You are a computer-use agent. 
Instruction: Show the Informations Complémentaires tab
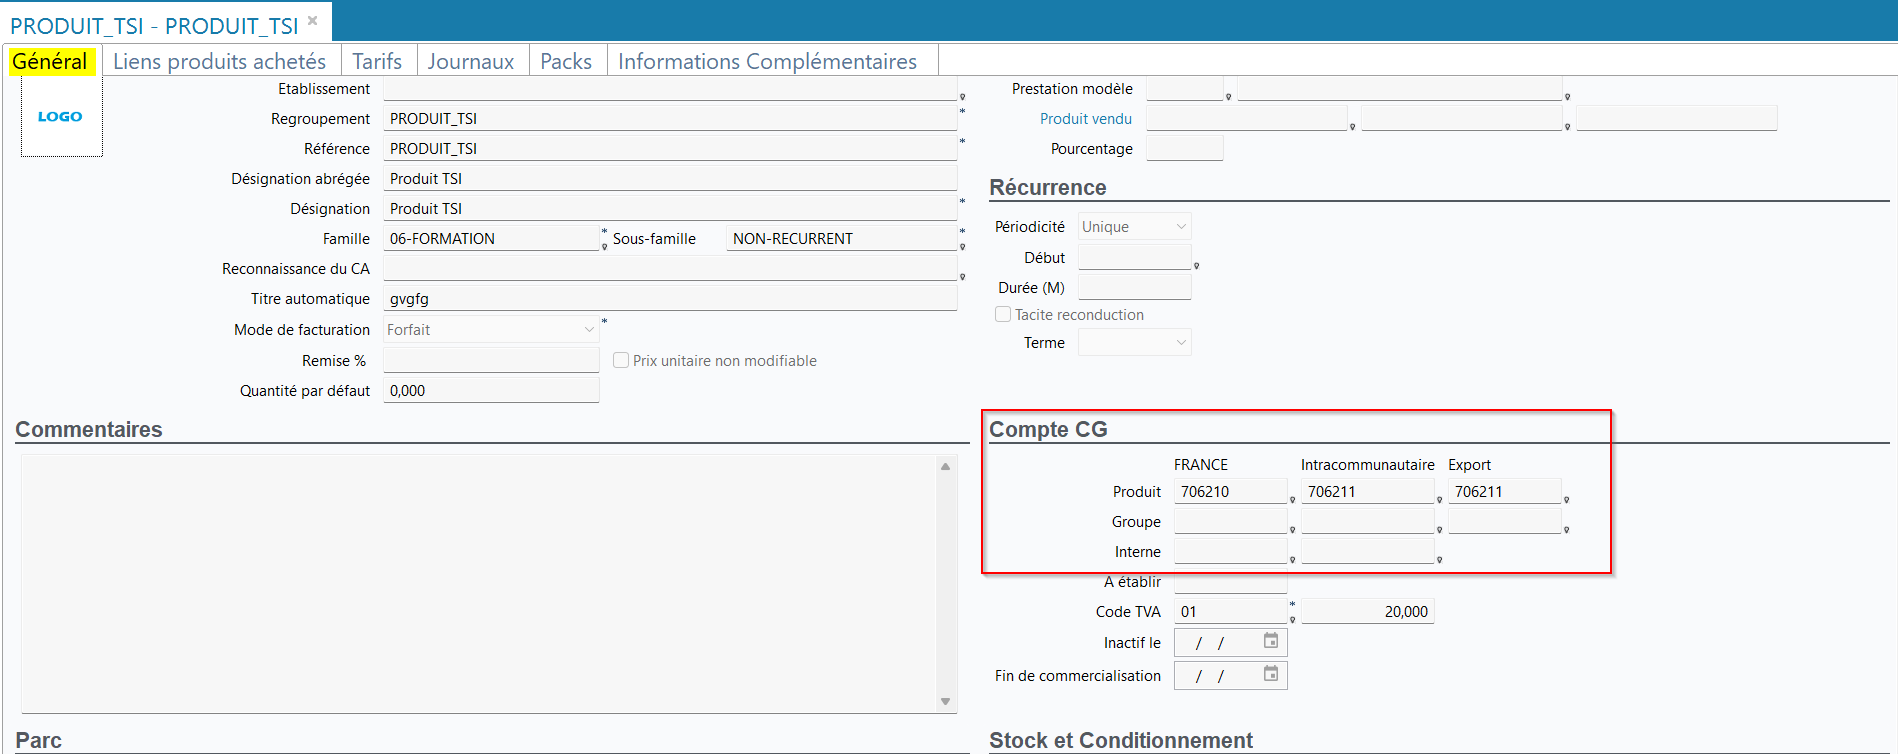point(768,61)
